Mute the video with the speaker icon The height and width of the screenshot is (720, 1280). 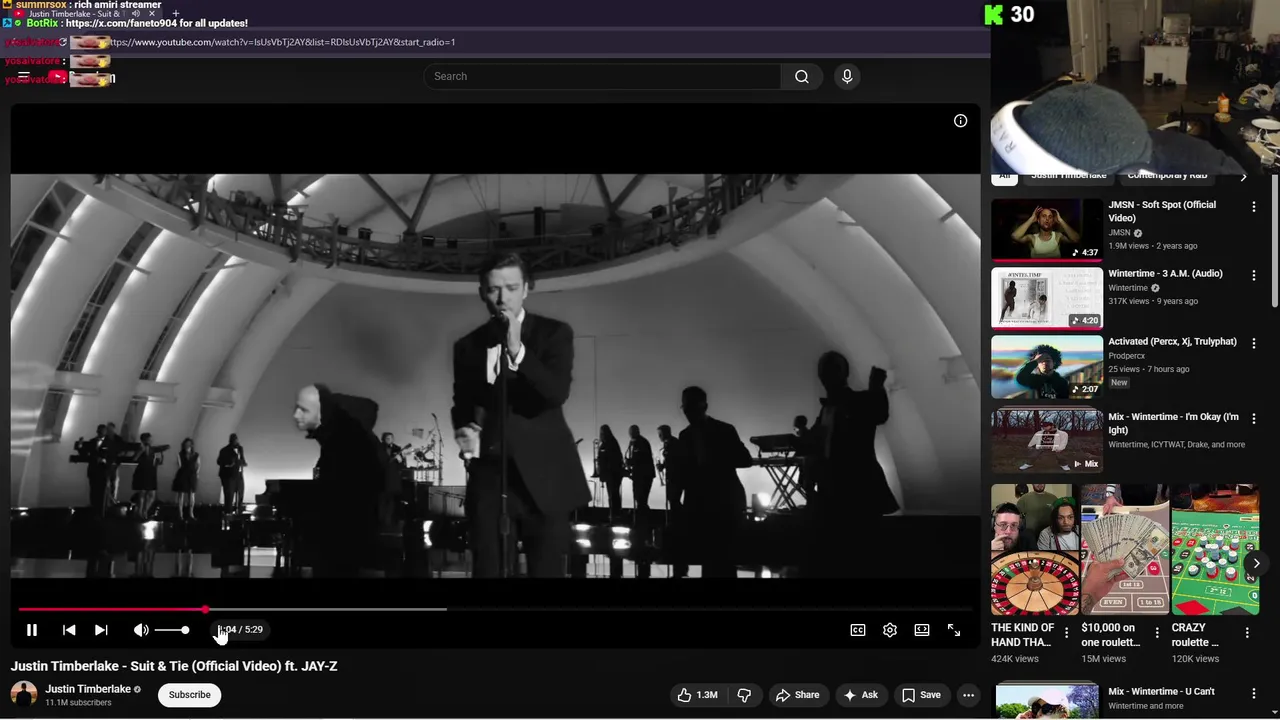coord(141,630)
